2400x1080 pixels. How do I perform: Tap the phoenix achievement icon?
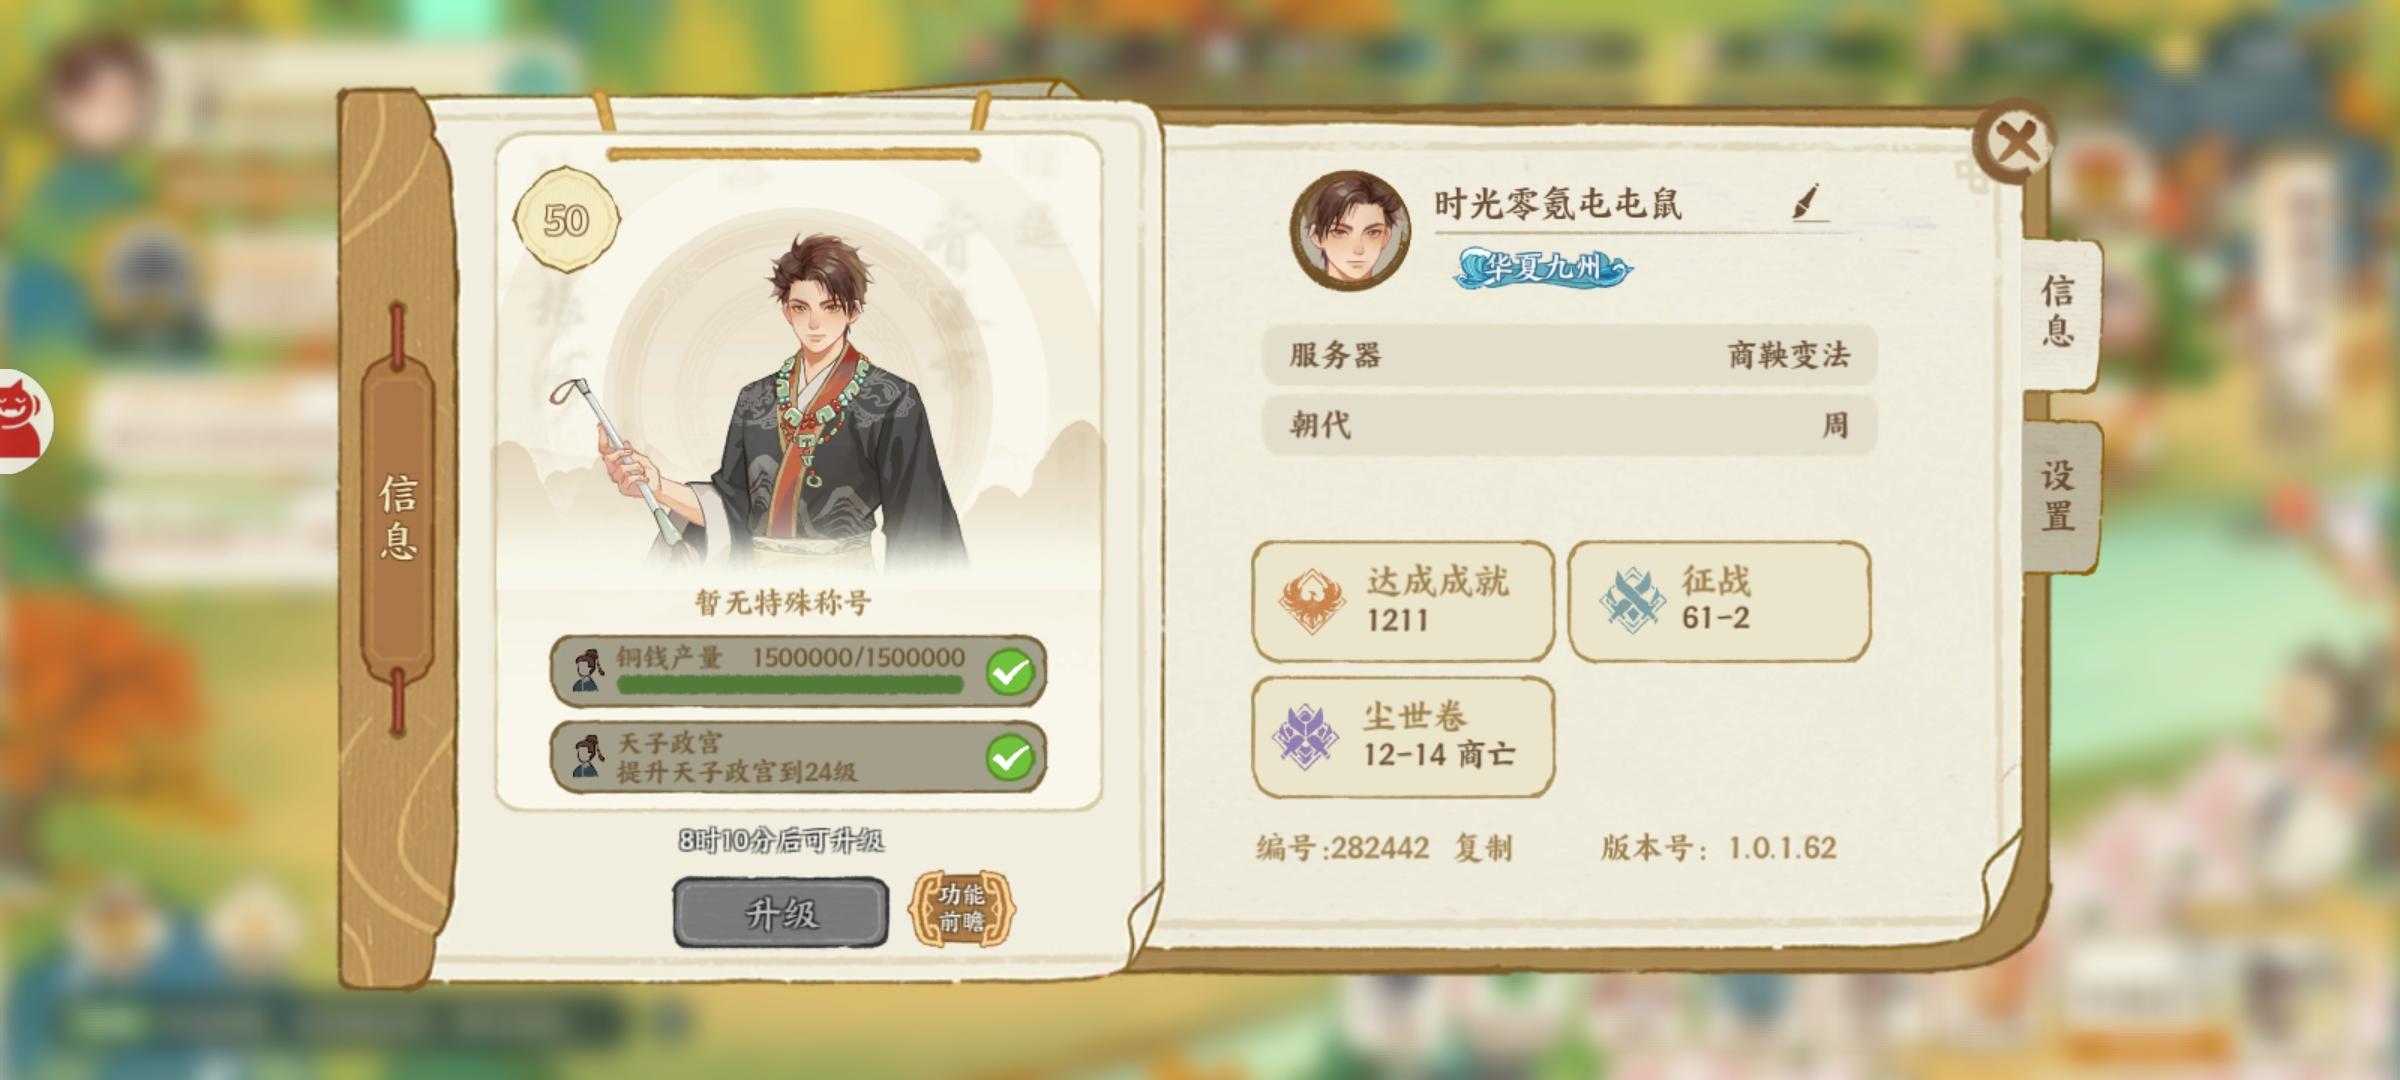tap(1311, 600)
